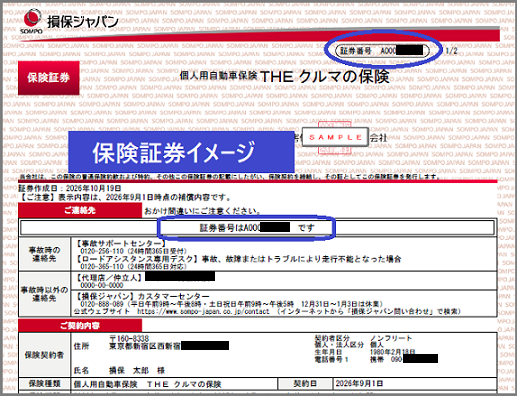Click the red 保険証券 badge

point(49,78)
